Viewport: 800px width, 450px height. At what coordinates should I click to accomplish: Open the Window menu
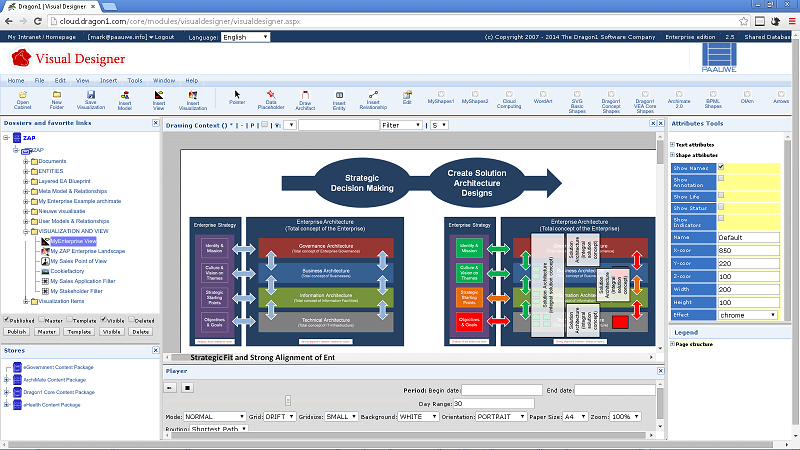pos(164,81)
